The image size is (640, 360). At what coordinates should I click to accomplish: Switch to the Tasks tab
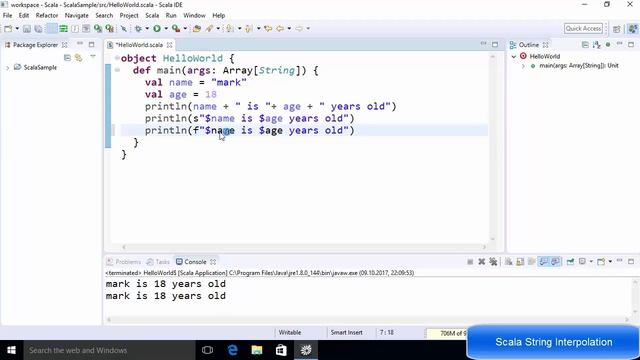tap(158, 262)
